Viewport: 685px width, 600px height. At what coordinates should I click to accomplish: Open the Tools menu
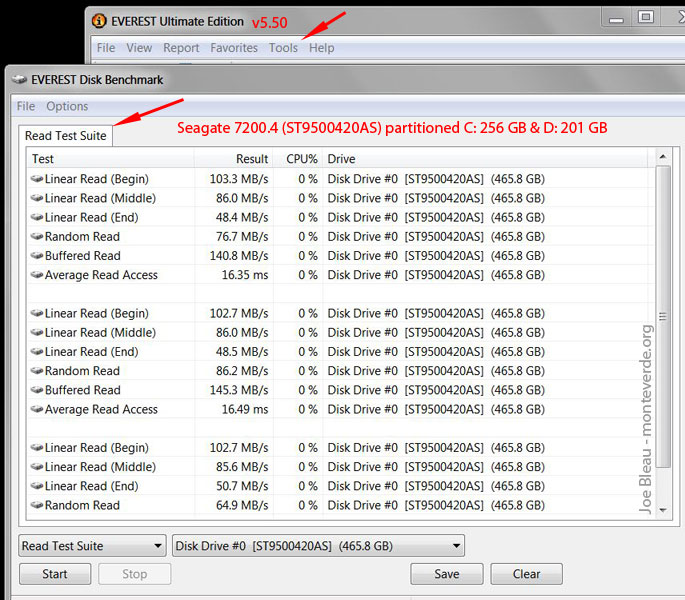(x=283, y=48)
